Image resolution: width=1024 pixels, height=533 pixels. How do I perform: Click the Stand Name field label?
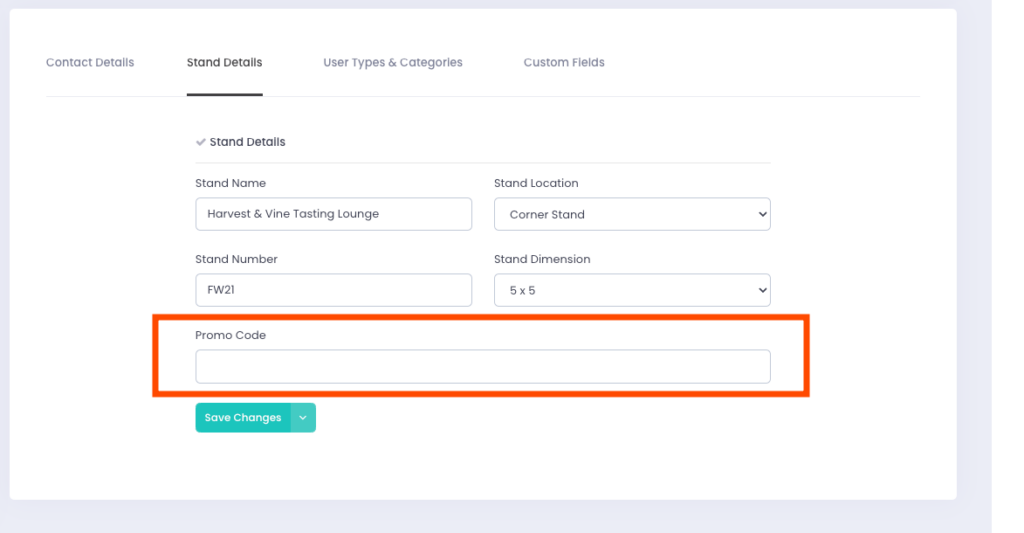230,183
